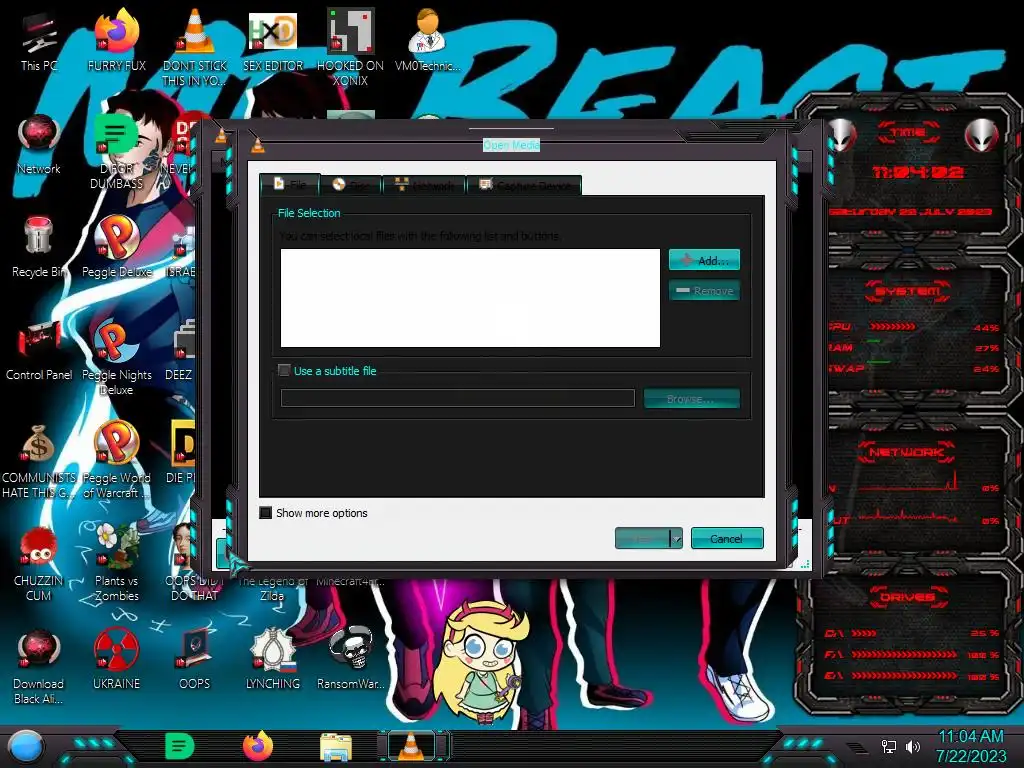The height and width of the screenshot is (768, 1024).
Task: Click the Add... button
Action: click(704, 260)
